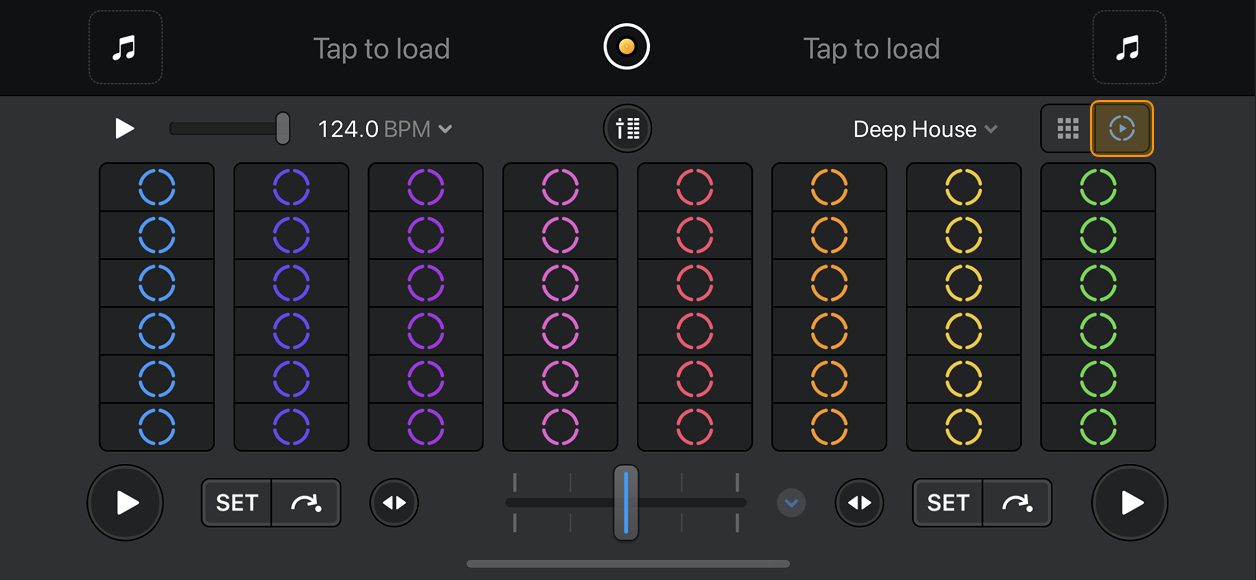Screen dimensions: 1256x580
Task: Open right deck music library icon
Action: point(1129,47)
